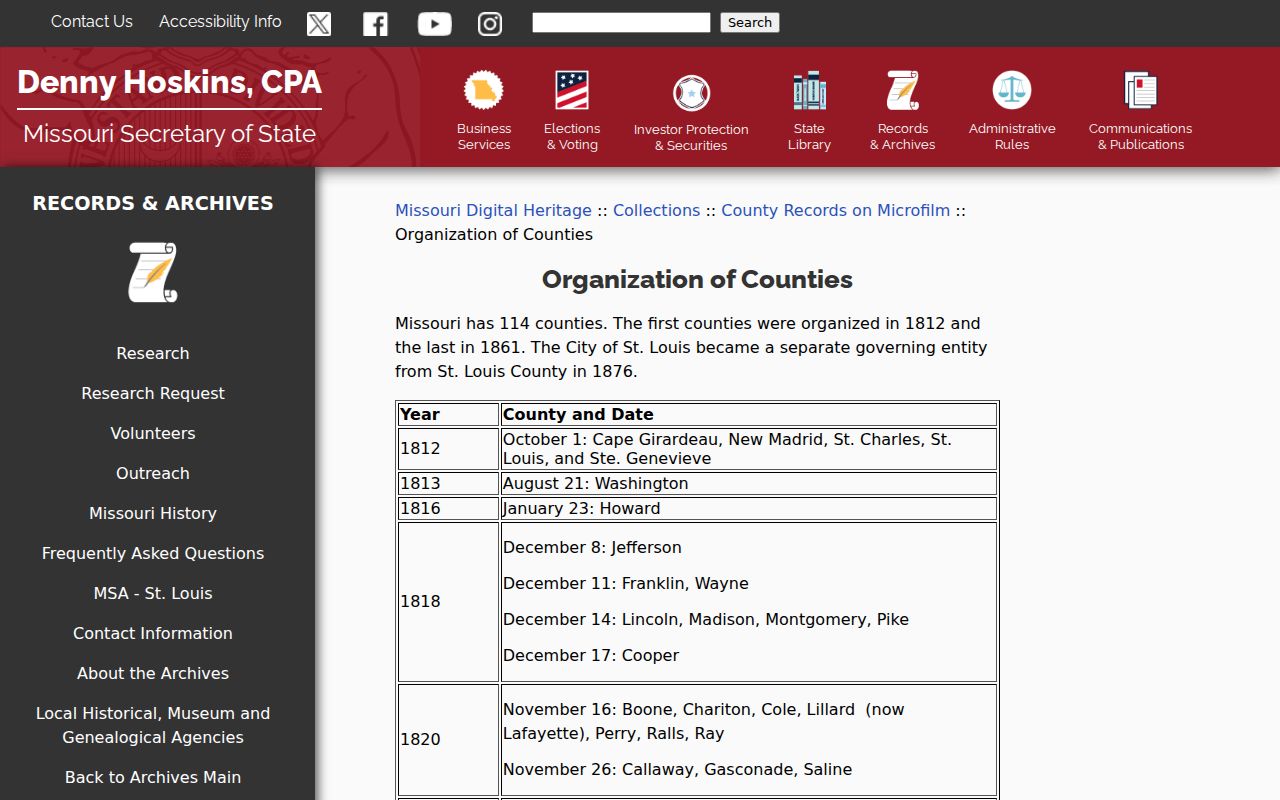Open Outreach from the sidebar
This screenshot has height=800, width=1280.
(x=153, y=473)
